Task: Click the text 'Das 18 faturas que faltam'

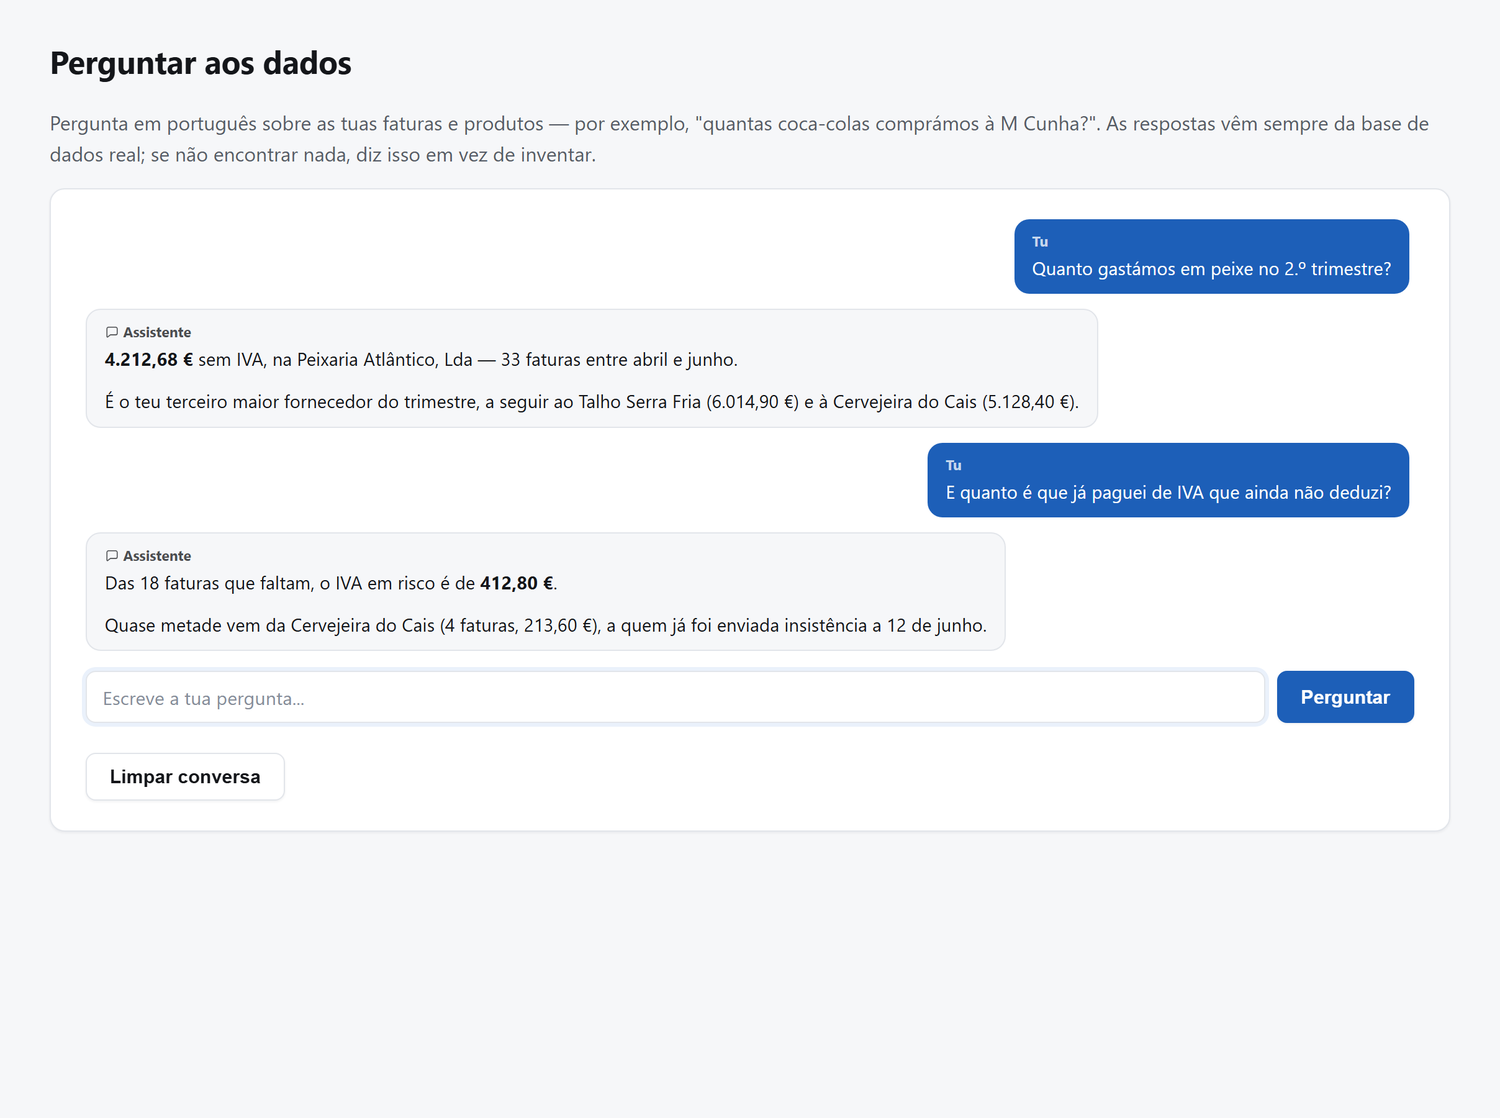Action: tap(208, 584)
